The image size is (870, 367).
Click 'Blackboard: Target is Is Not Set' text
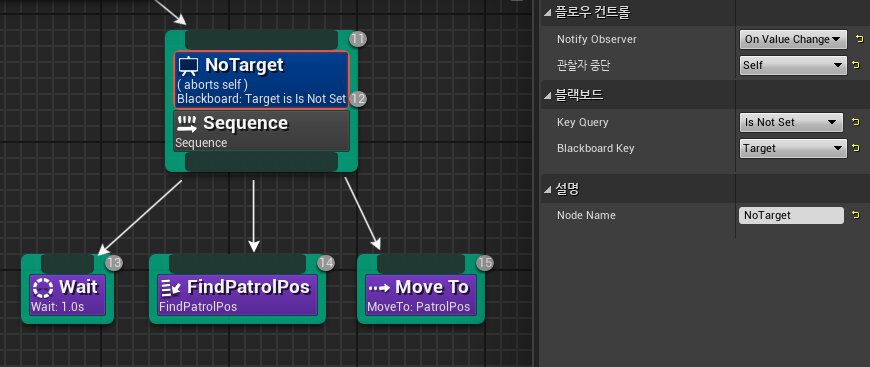click(x=261, y=99)
